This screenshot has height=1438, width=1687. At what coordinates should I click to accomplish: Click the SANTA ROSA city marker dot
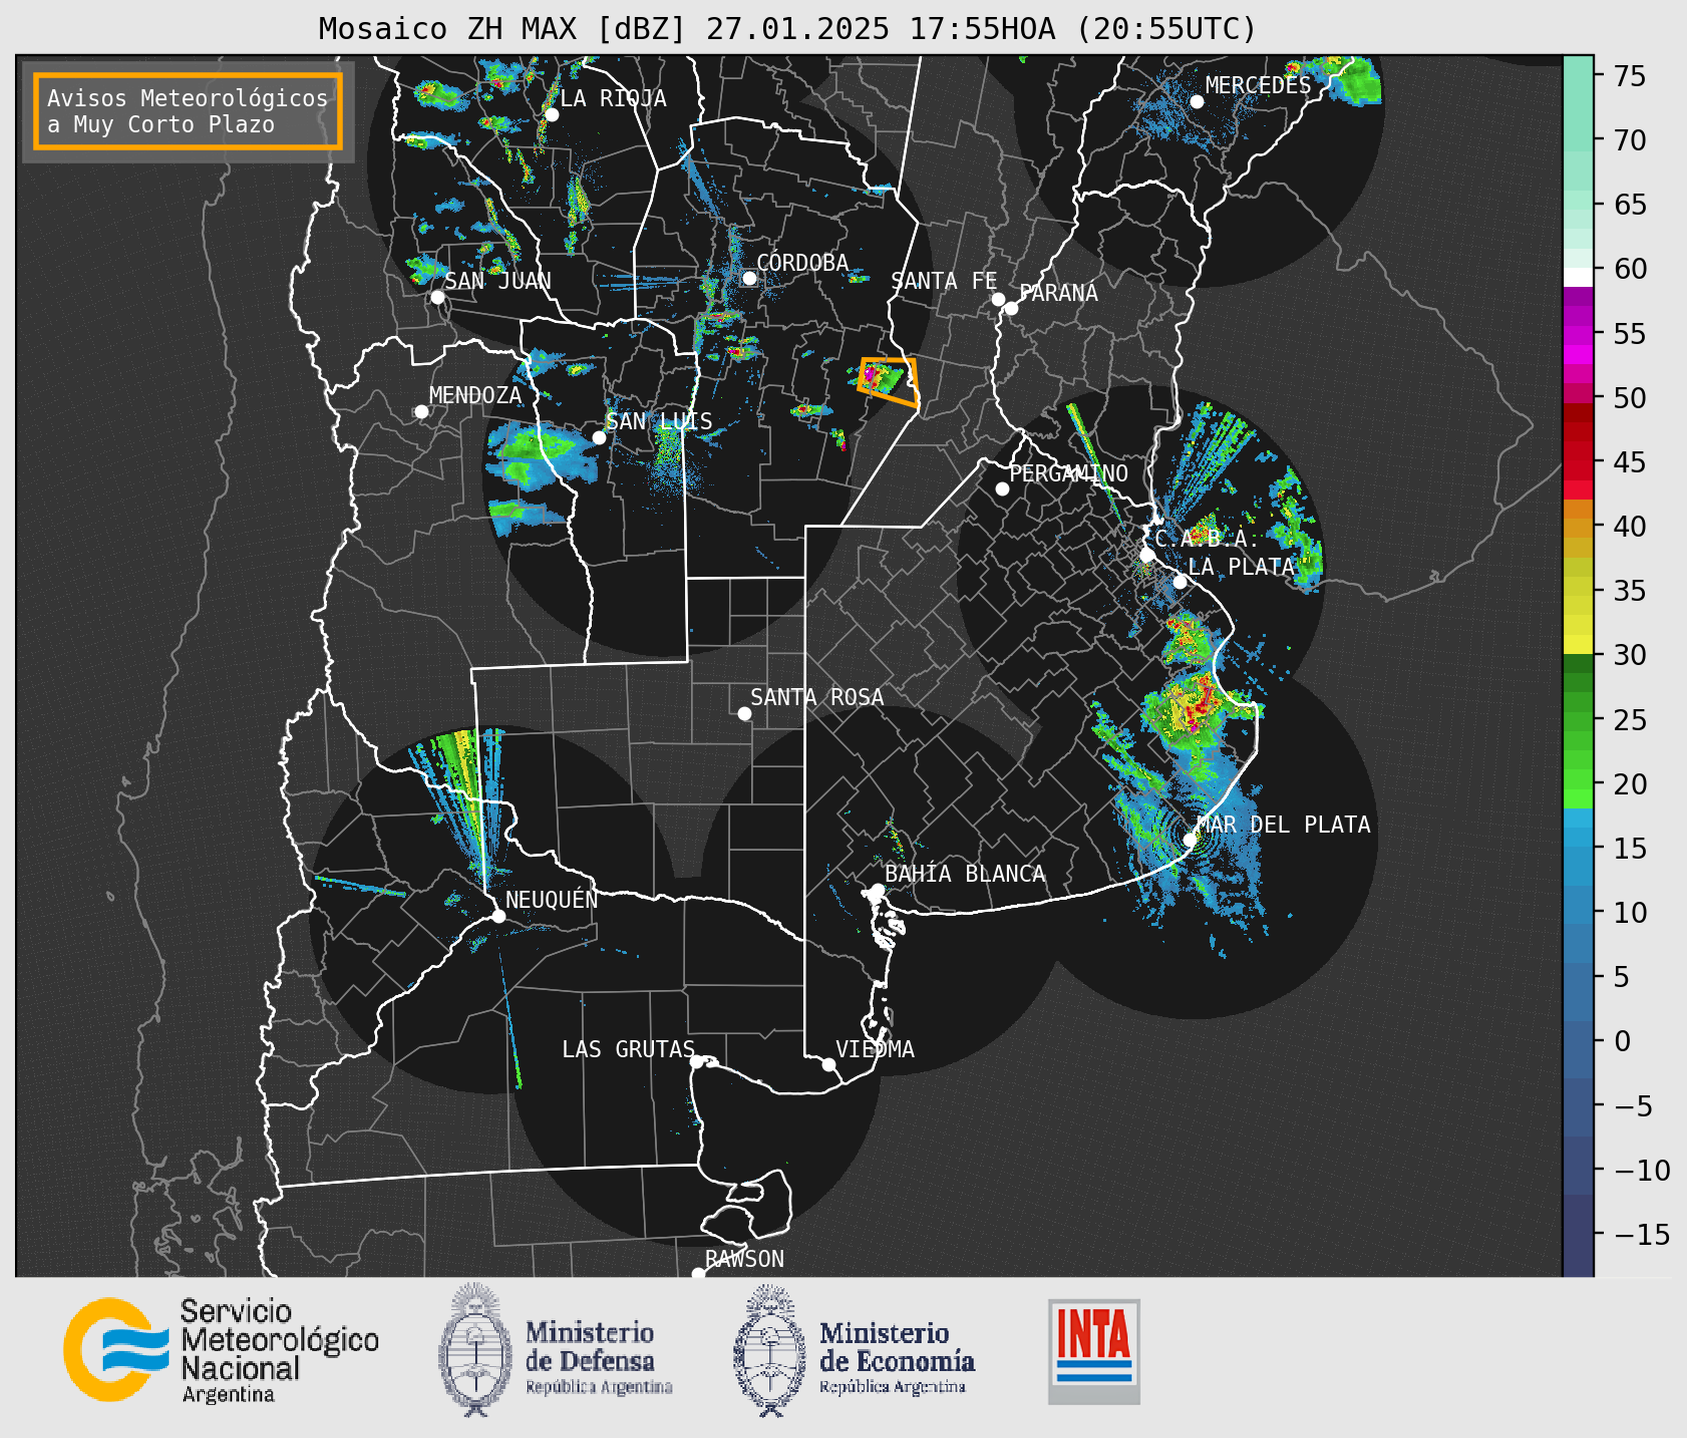click(x=744, y=713)
